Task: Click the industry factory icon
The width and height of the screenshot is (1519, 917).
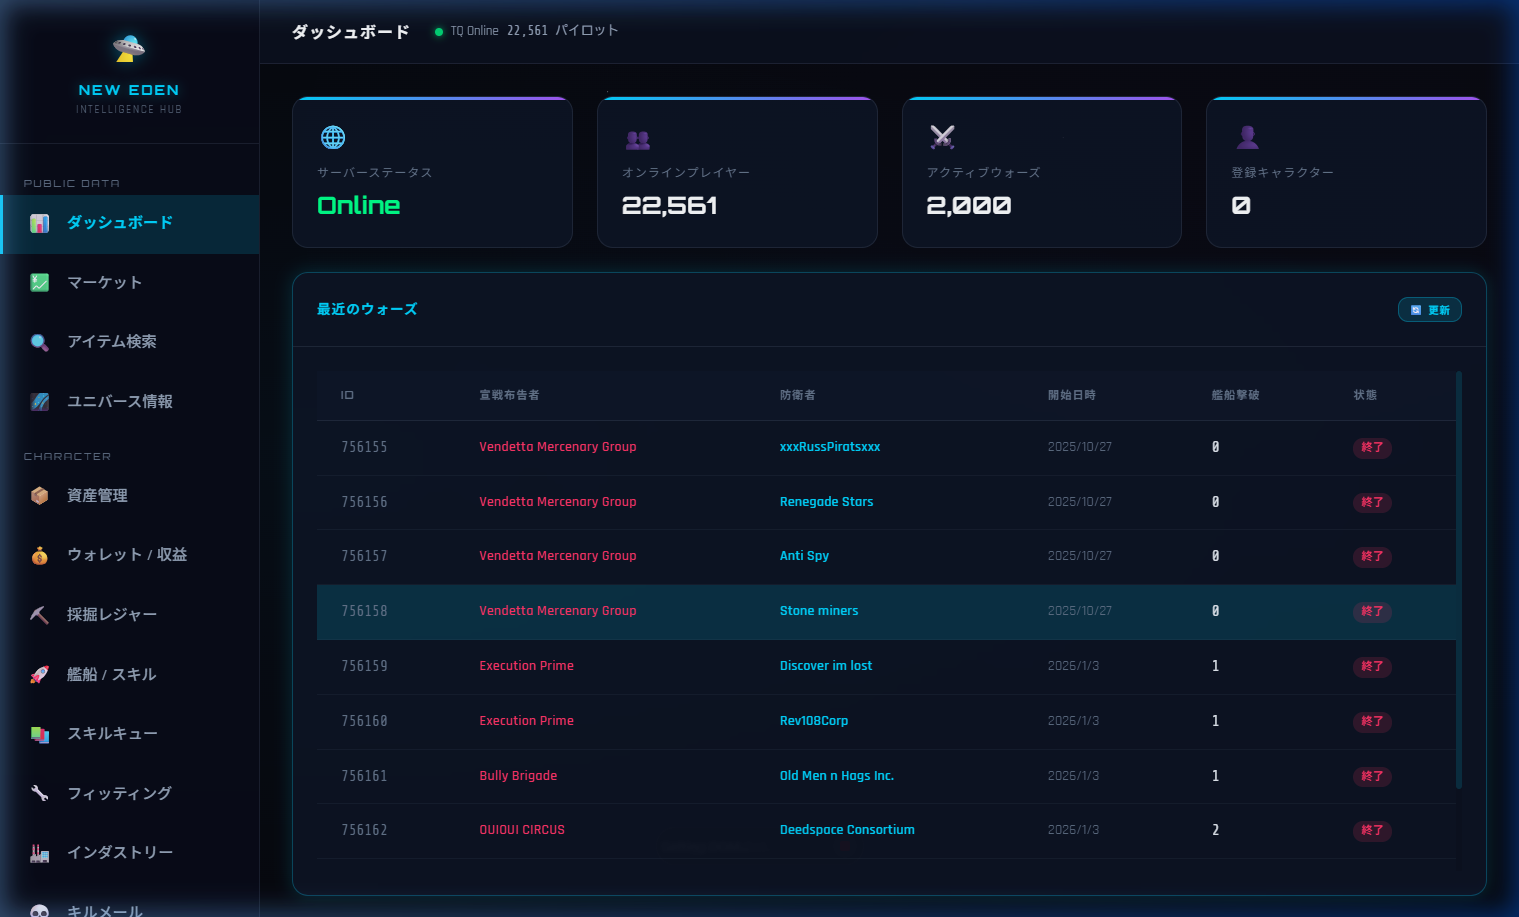Action: [40, 853]
